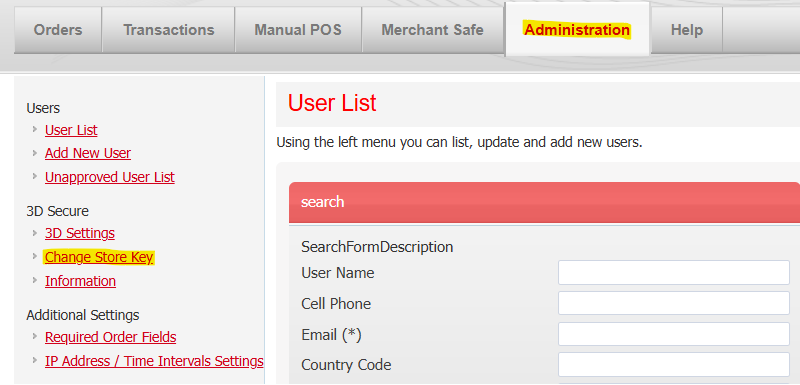This screenshot has width=800, height=385.
Task: Focus the Country Code input field
Action: point(674,365)
